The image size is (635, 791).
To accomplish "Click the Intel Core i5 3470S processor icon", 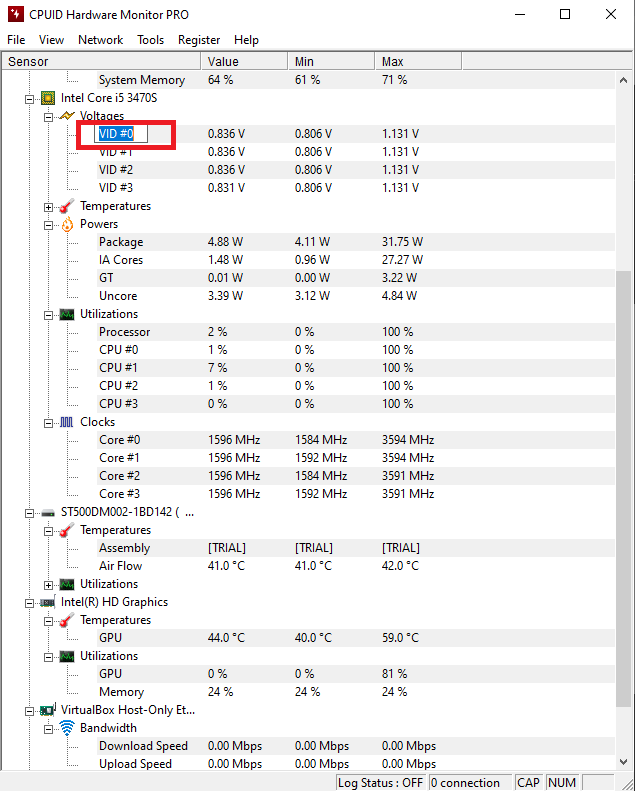I will (x=48, y=98).
